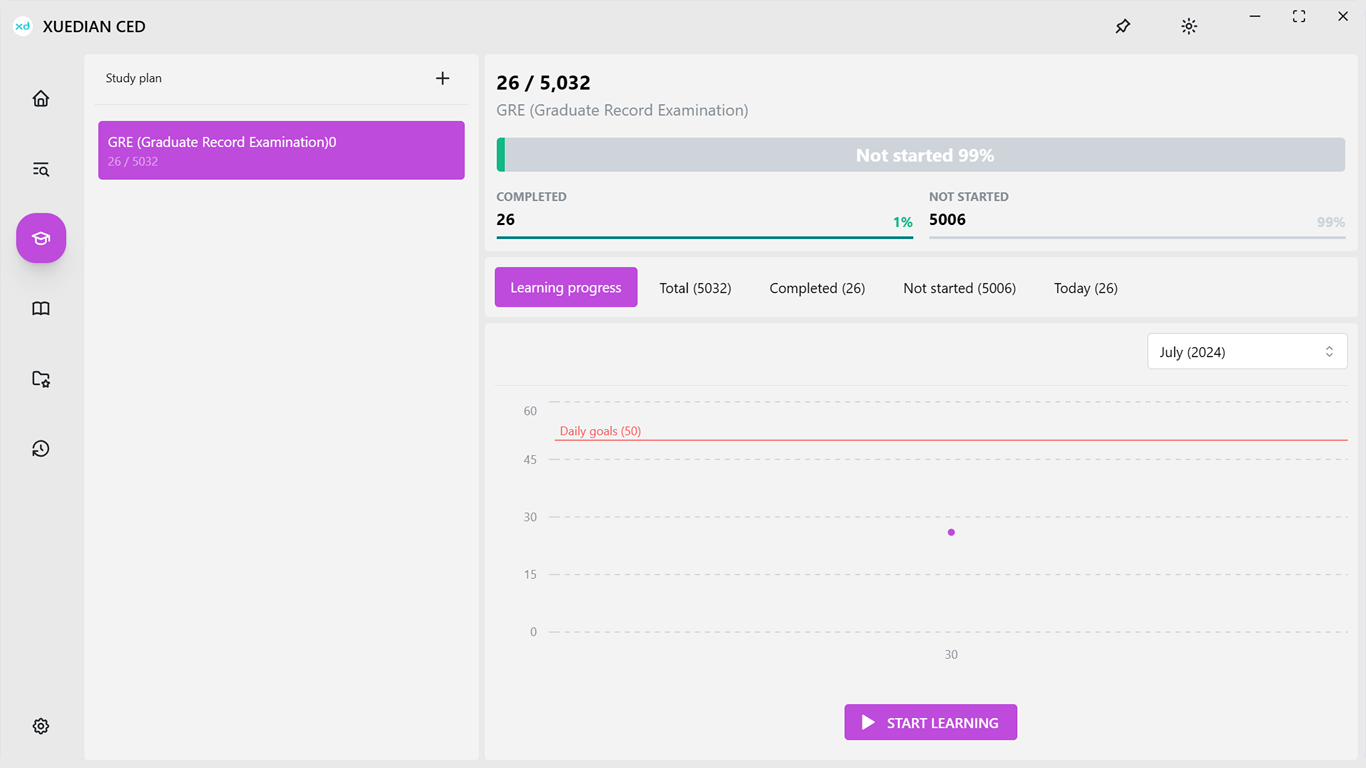Switch to the Total (5032) tab
This screenshot has width=1366, height=768.
pos(695,288)
